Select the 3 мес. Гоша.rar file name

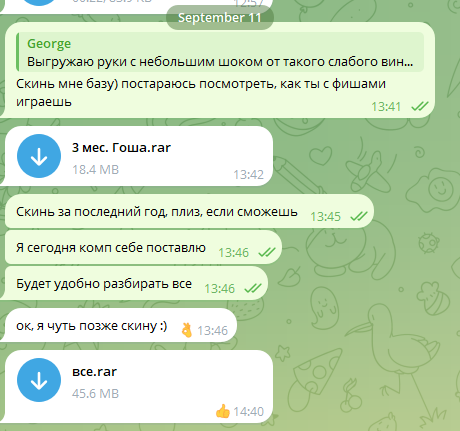(x=121, y=148)
